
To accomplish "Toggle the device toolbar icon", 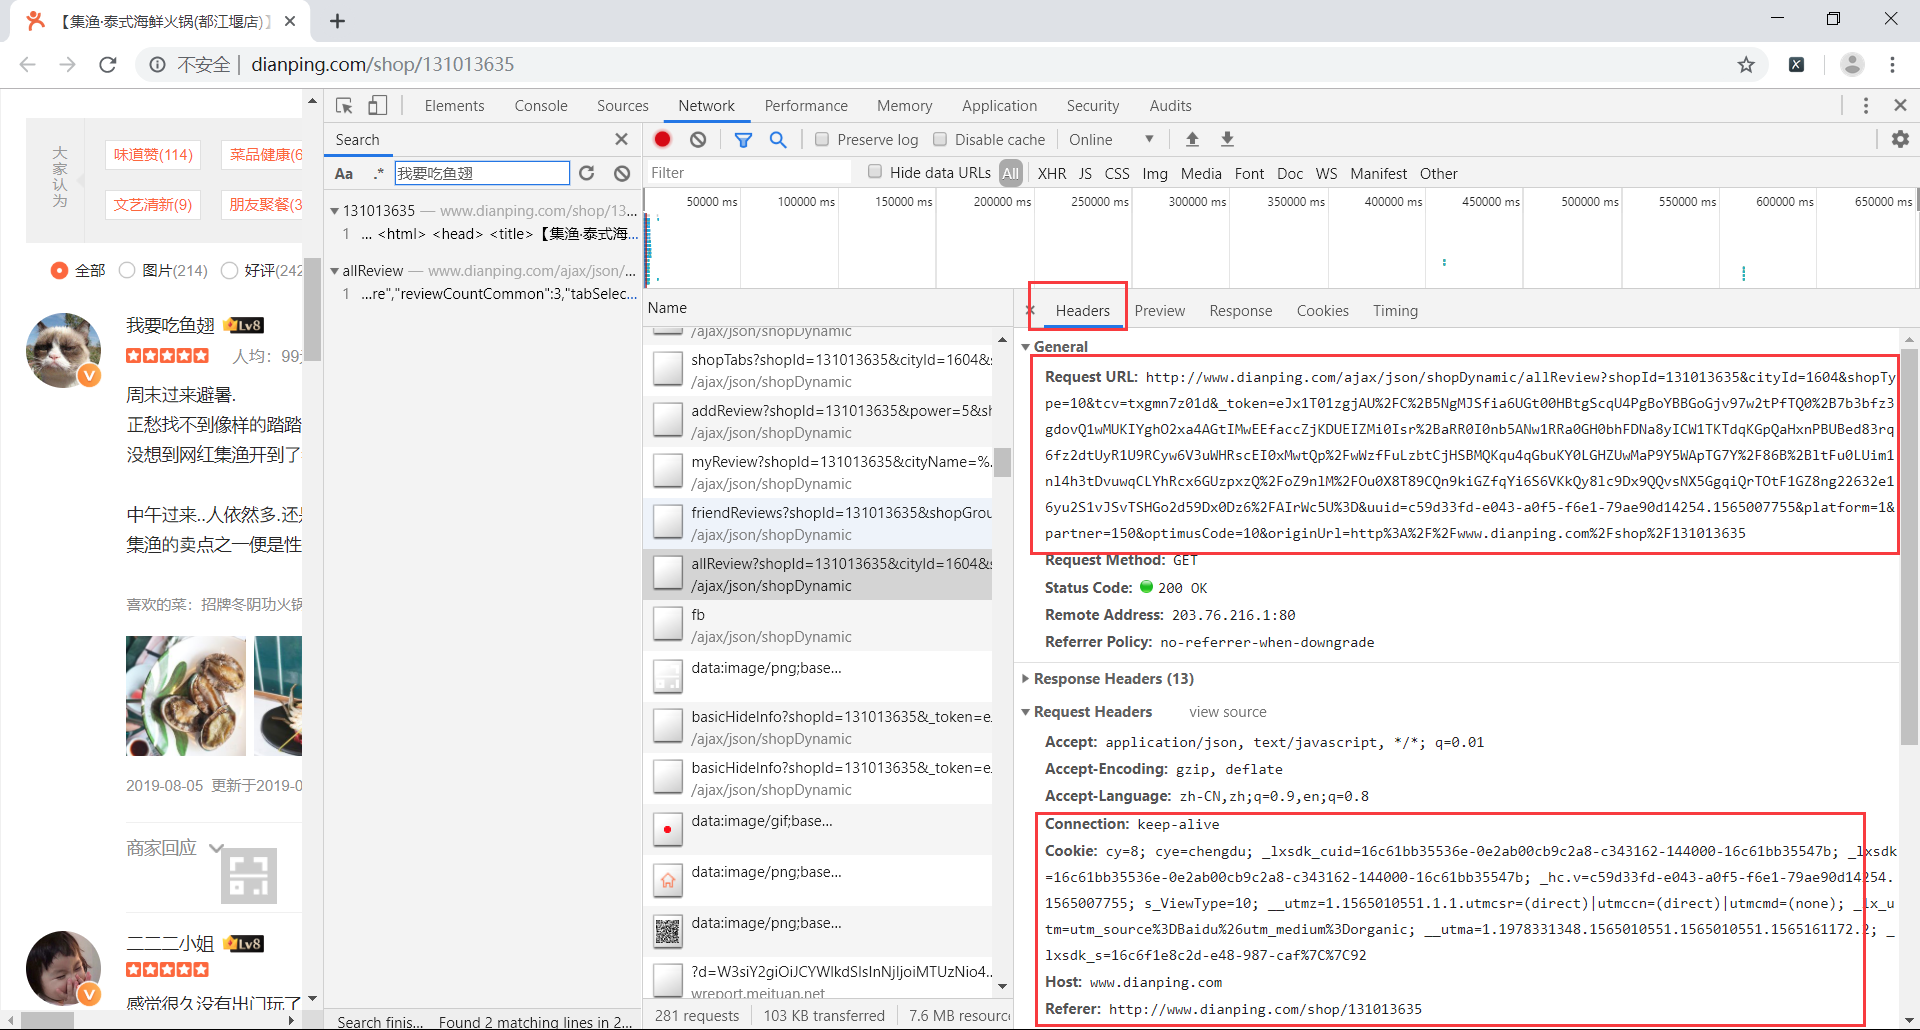I will coord(377,106).
